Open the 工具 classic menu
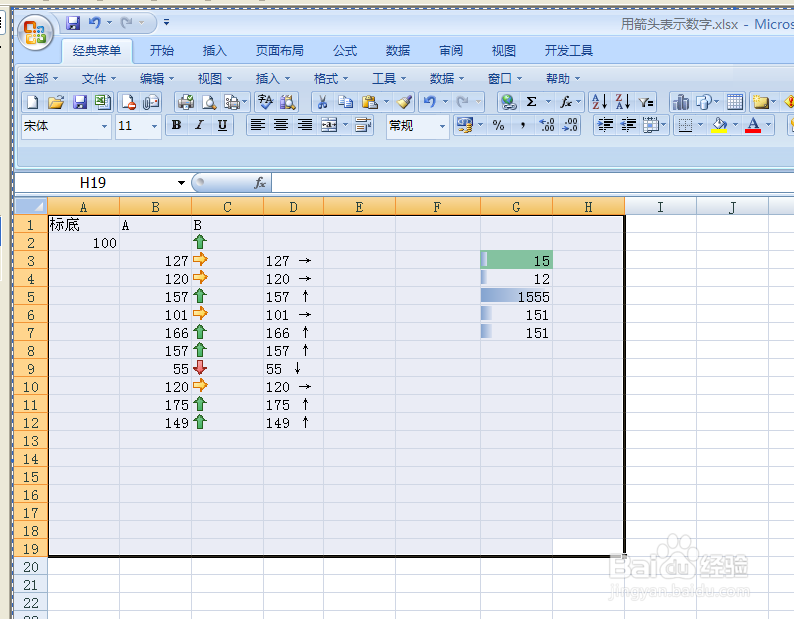 pos(389,79)
